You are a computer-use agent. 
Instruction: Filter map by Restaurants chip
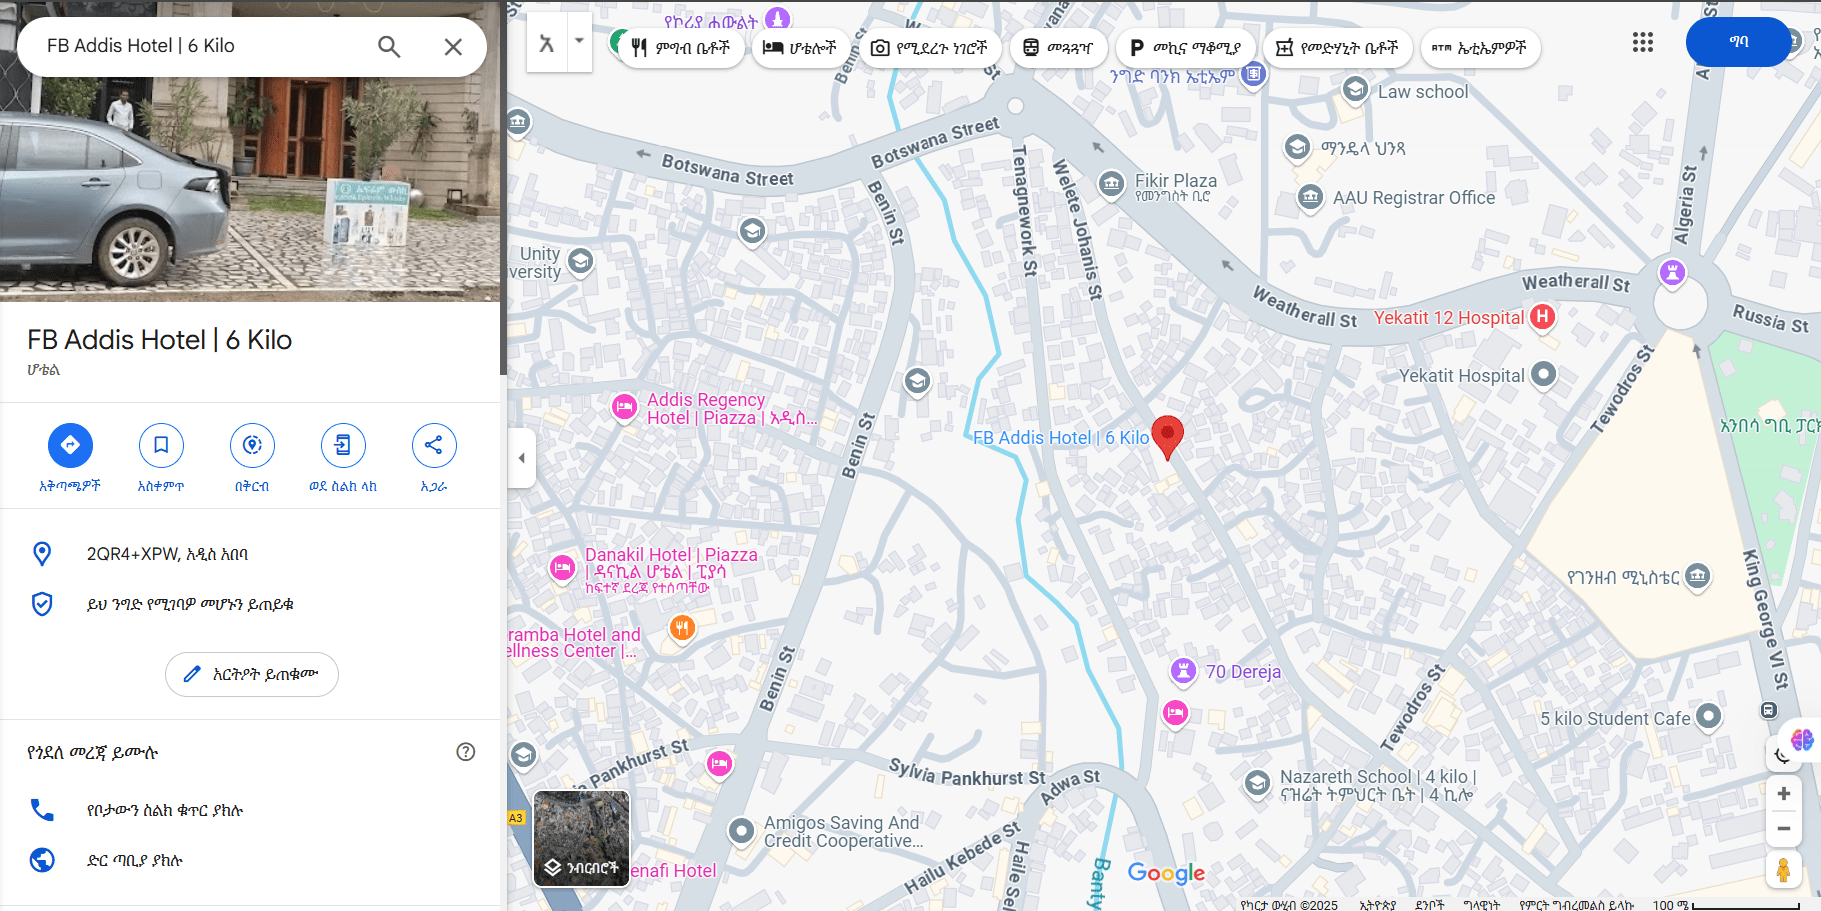click(682, 48)
